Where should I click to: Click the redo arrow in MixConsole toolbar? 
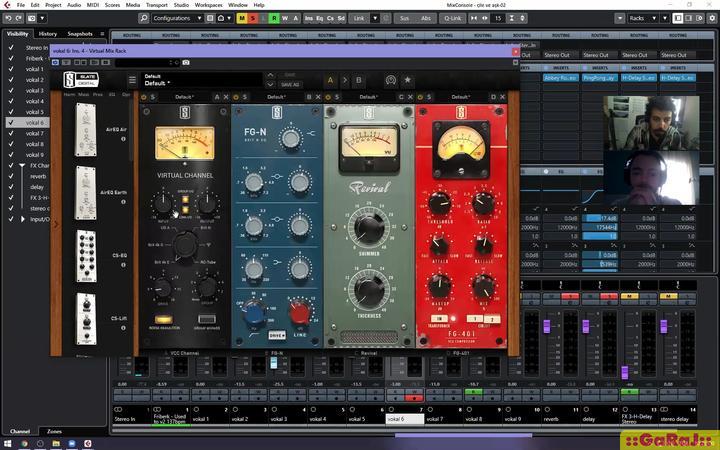coord(19,18)
